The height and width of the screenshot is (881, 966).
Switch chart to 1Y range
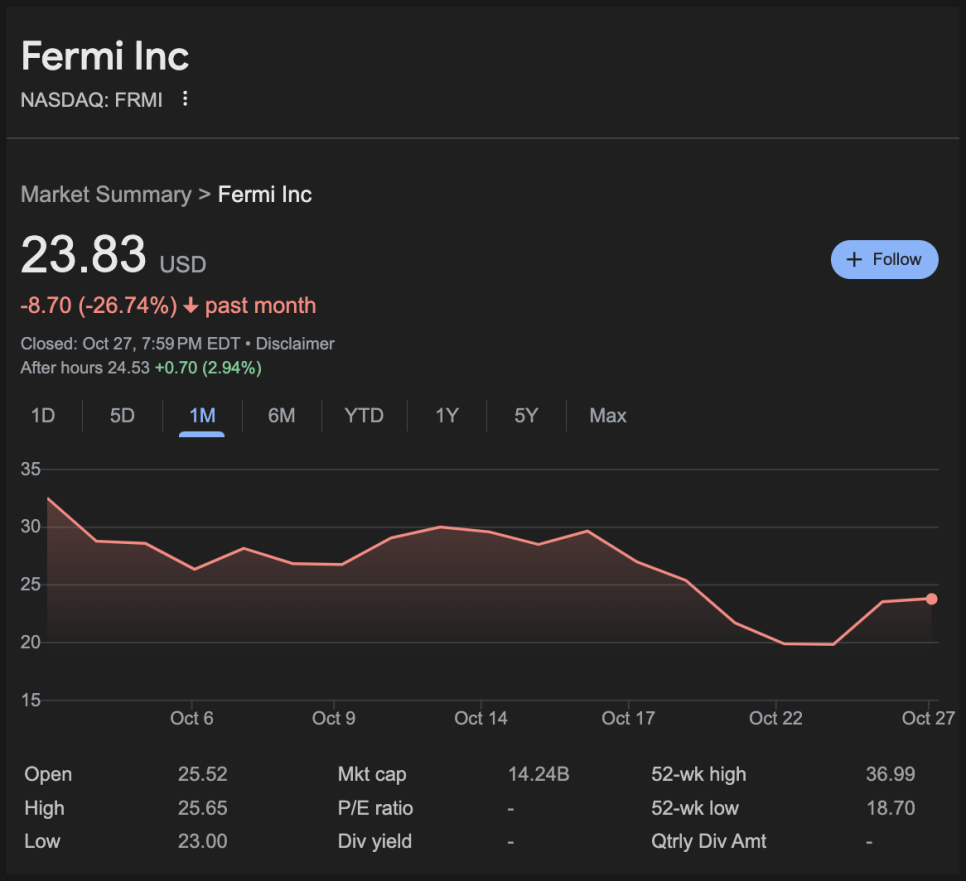446,415
